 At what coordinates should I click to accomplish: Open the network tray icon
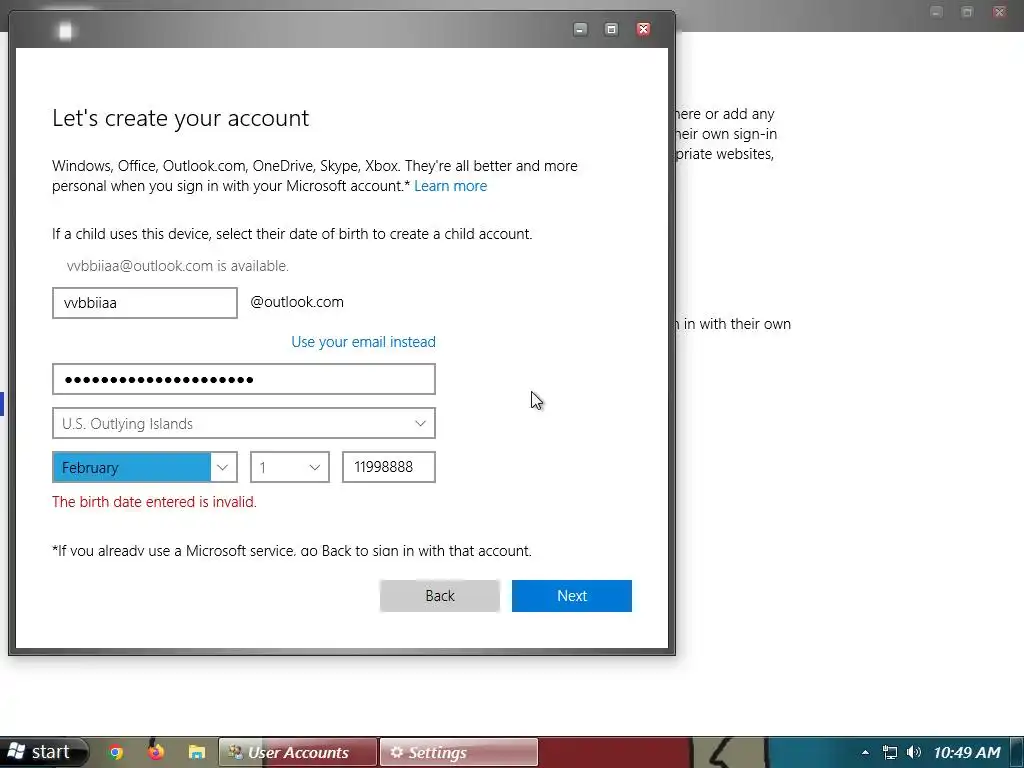pos(889,753)
